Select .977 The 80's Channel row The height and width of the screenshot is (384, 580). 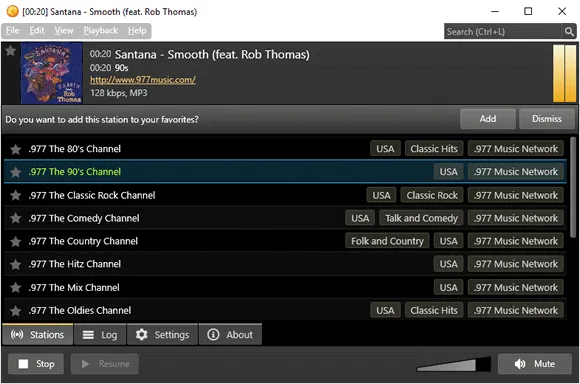point(285,149)
